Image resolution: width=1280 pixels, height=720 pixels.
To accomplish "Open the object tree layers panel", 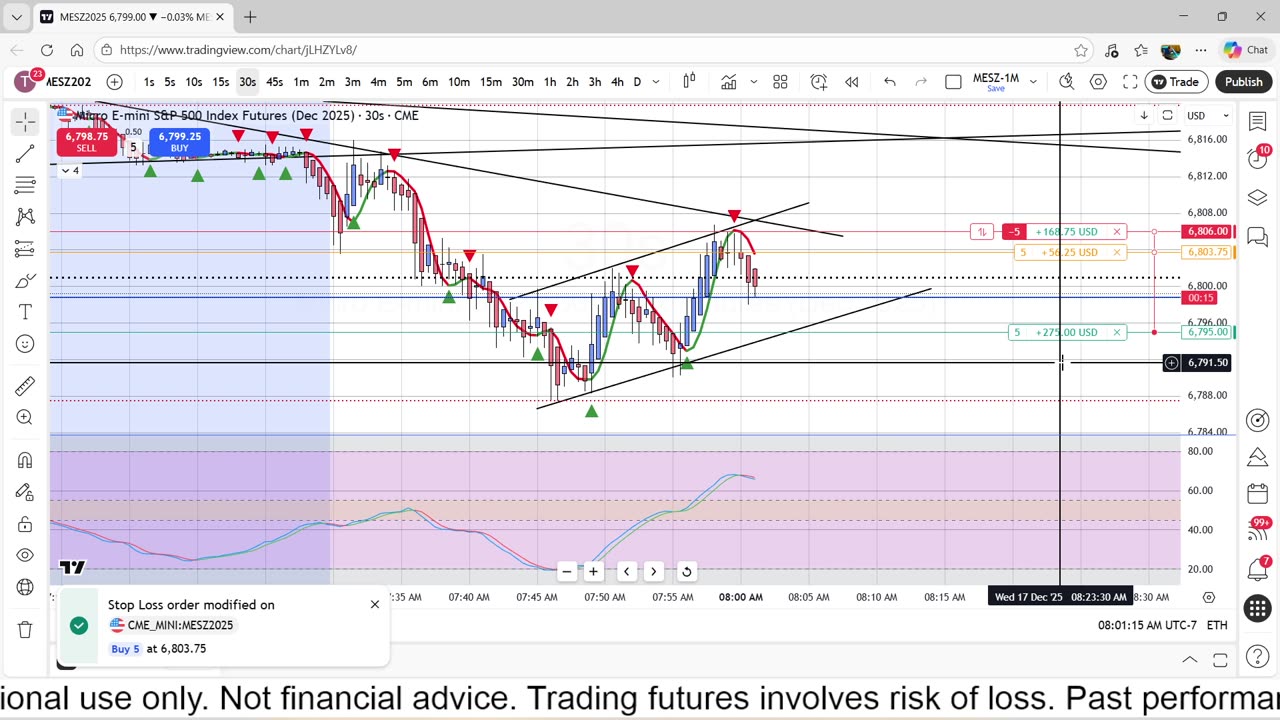I will 1257,197.
